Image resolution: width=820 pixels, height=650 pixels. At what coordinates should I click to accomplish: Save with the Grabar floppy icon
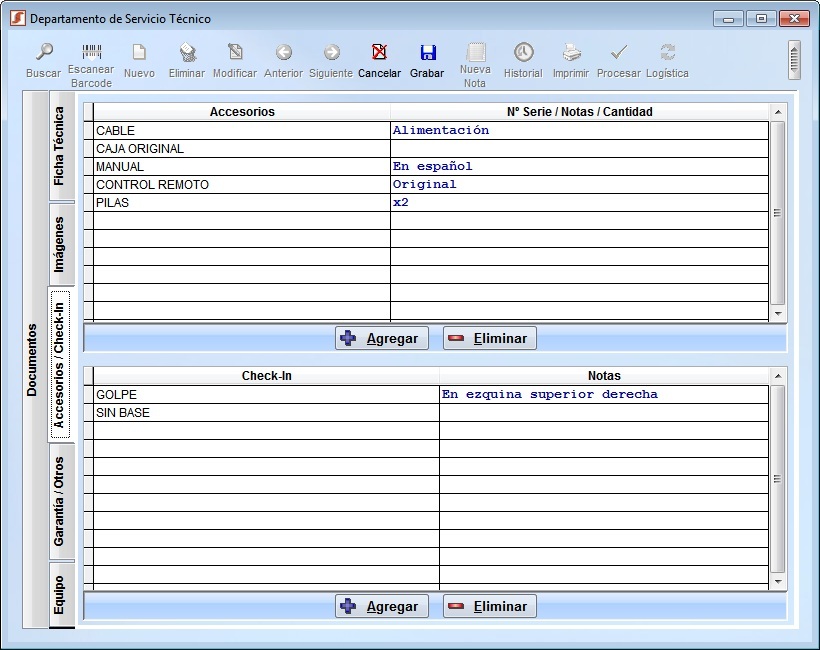[427, 52]
